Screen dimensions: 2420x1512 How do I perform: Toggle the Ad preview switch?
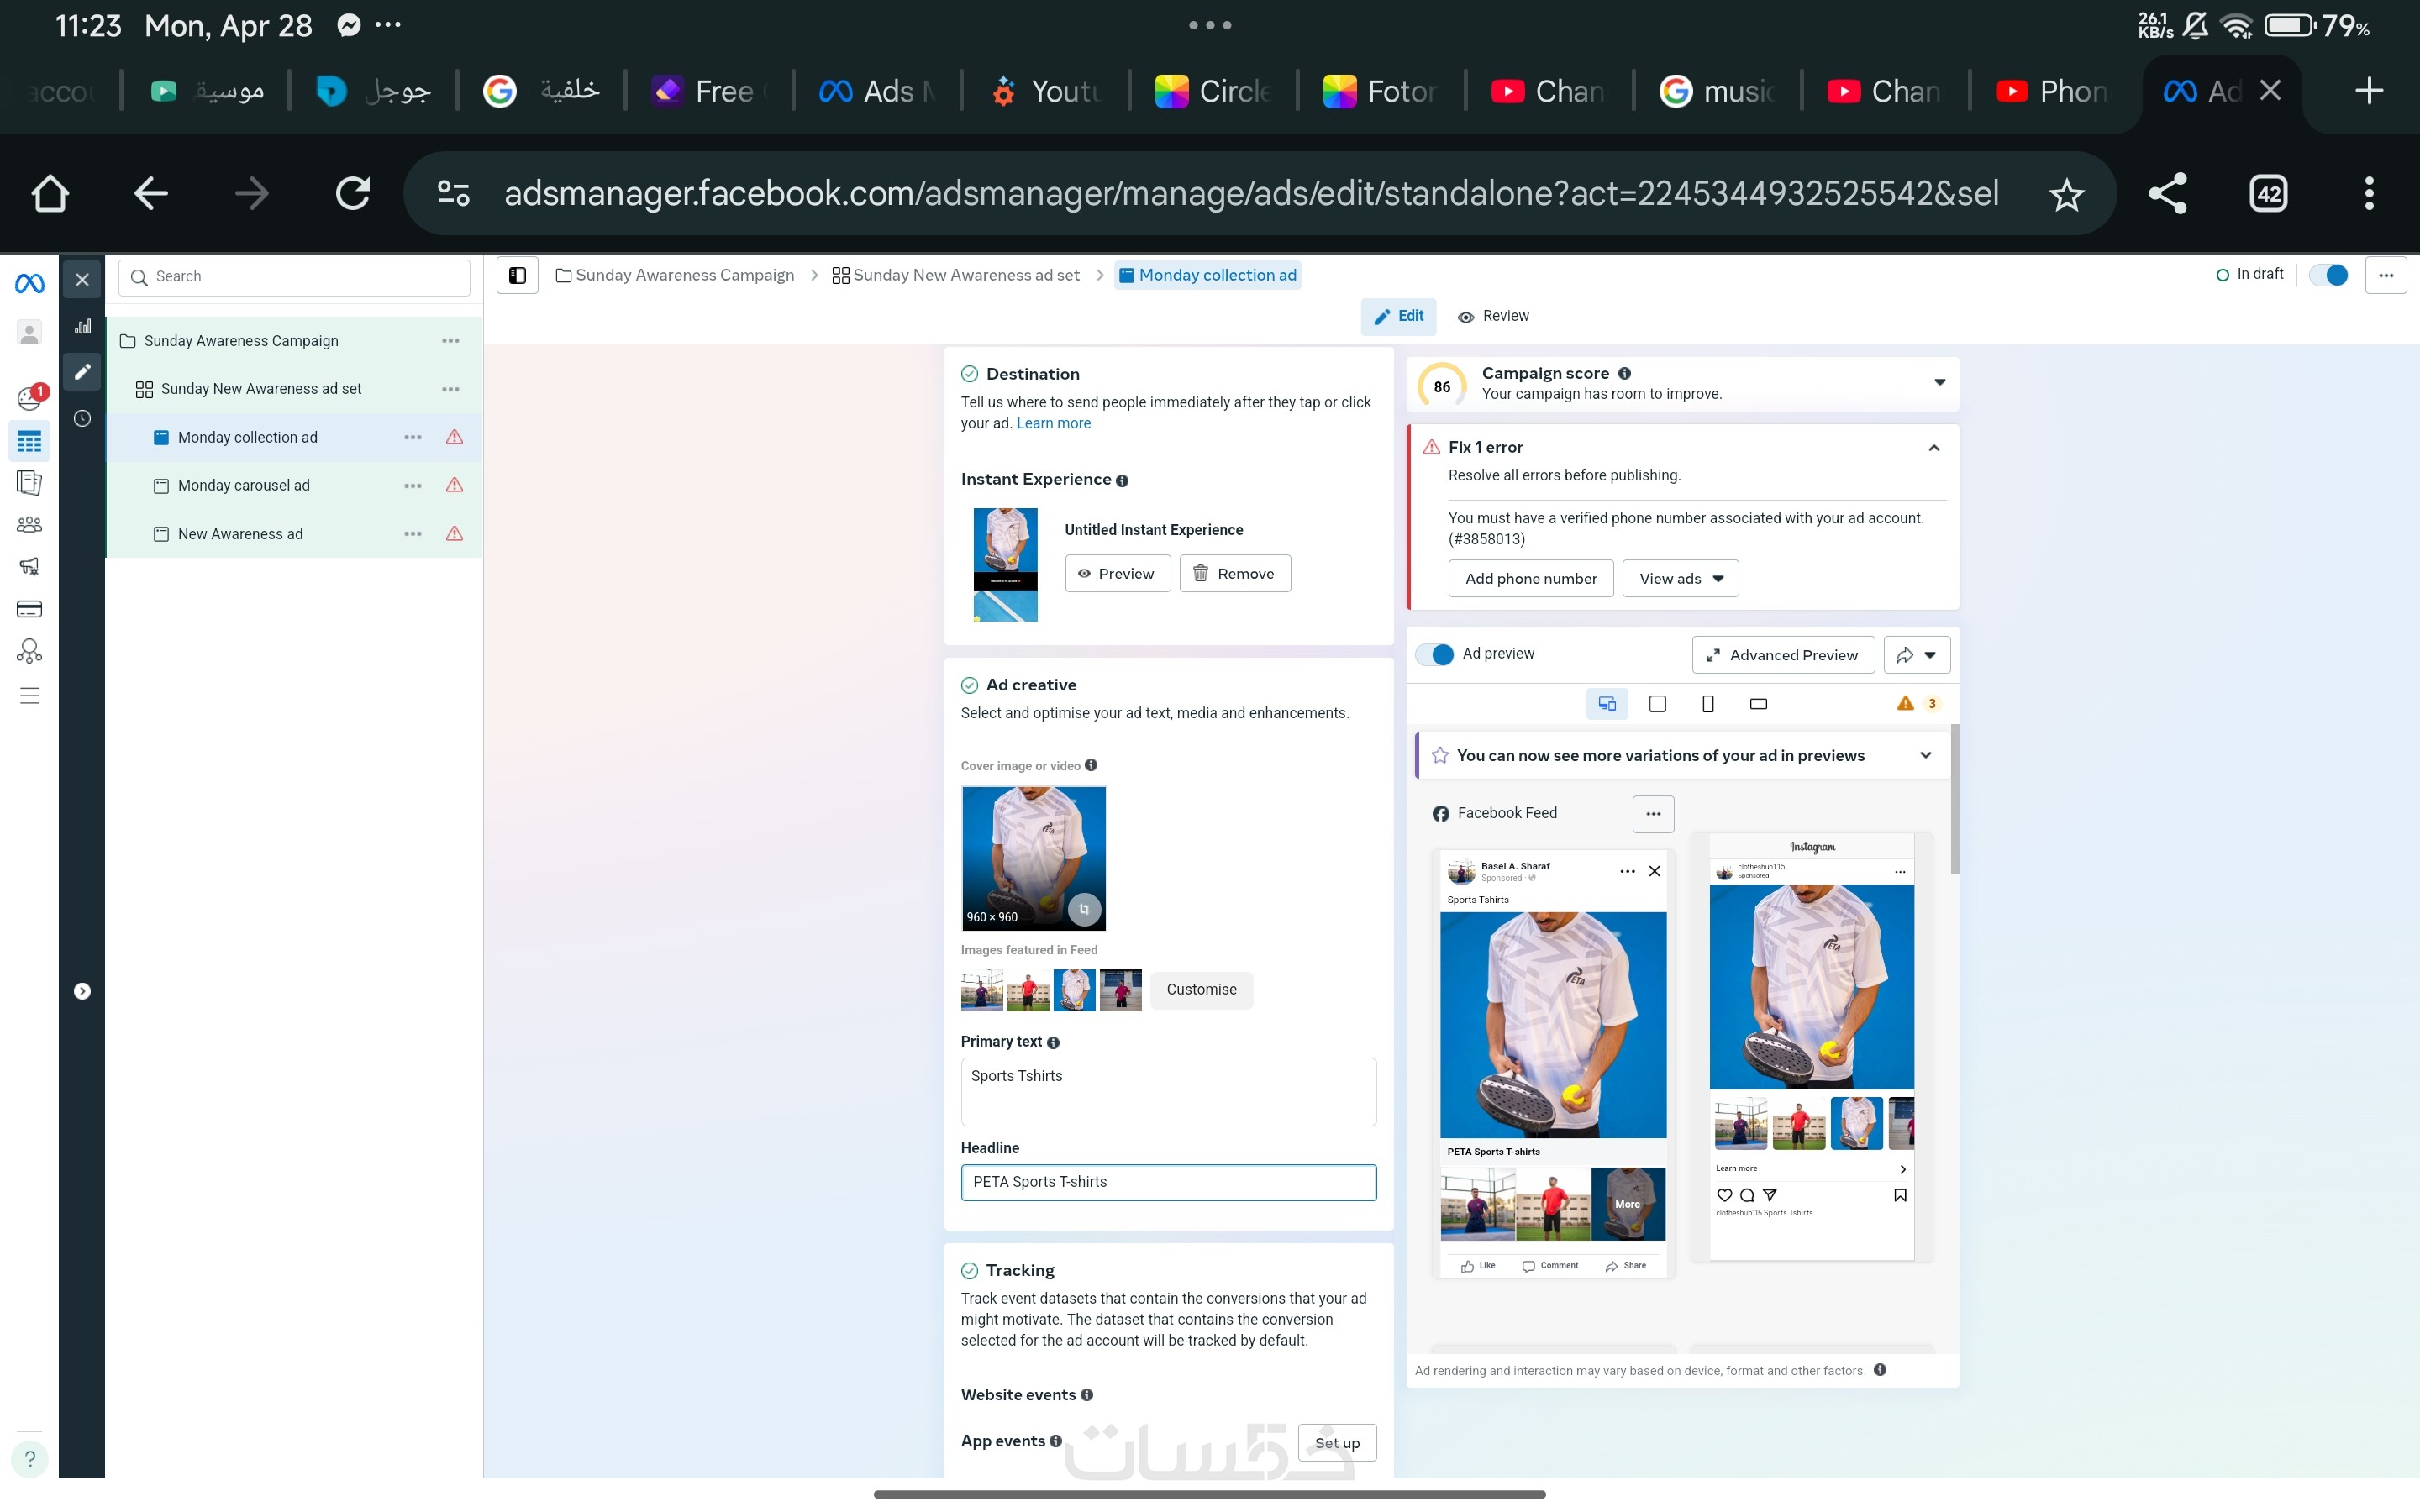[x=1435, y=654]
